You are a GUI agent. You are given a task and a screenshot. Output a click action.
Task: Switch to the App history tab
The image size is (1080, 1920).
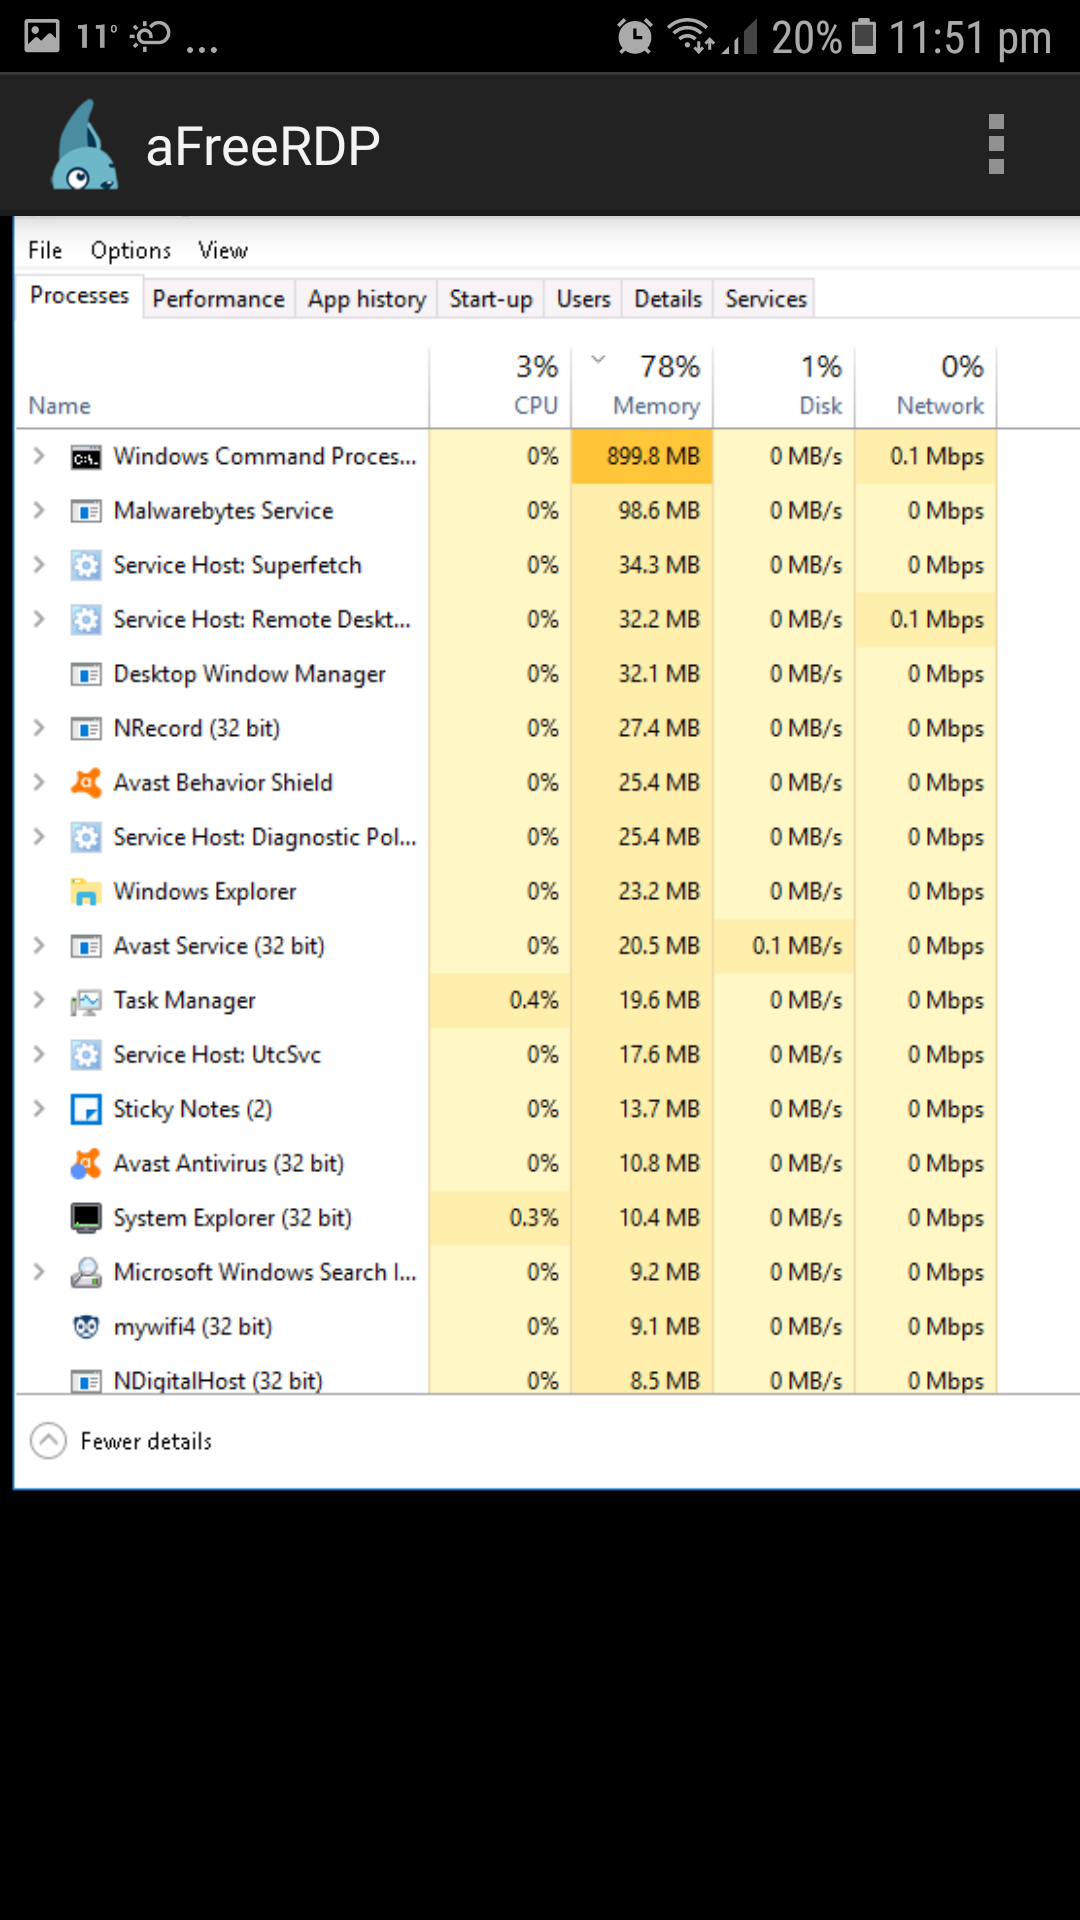(x=365, y=298)
